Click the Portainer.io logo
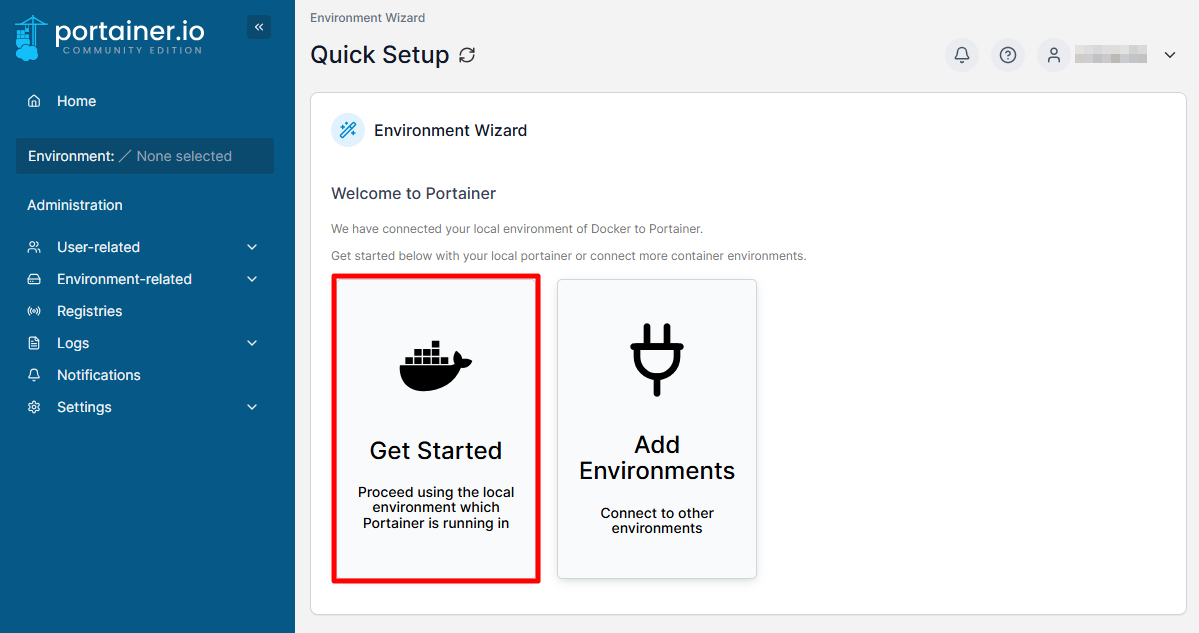The image size is (1199, 633). (109, 37)
